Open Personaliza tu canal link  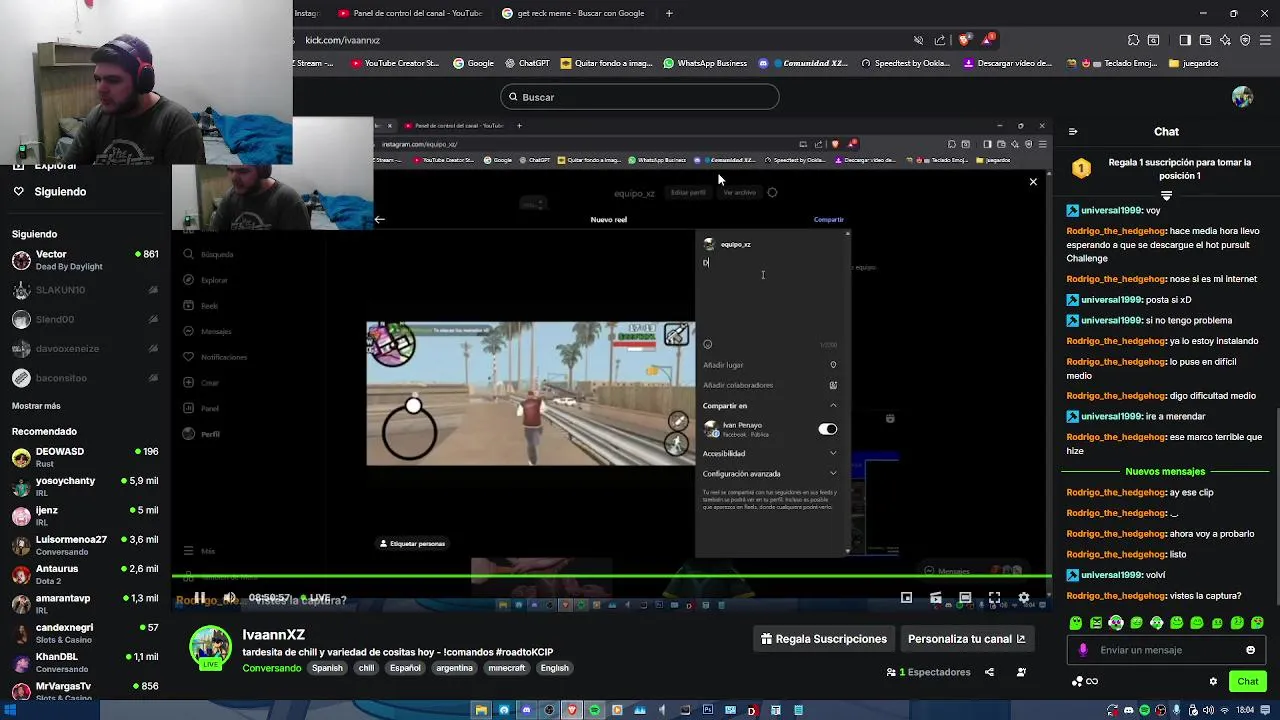tap(966, 639)
